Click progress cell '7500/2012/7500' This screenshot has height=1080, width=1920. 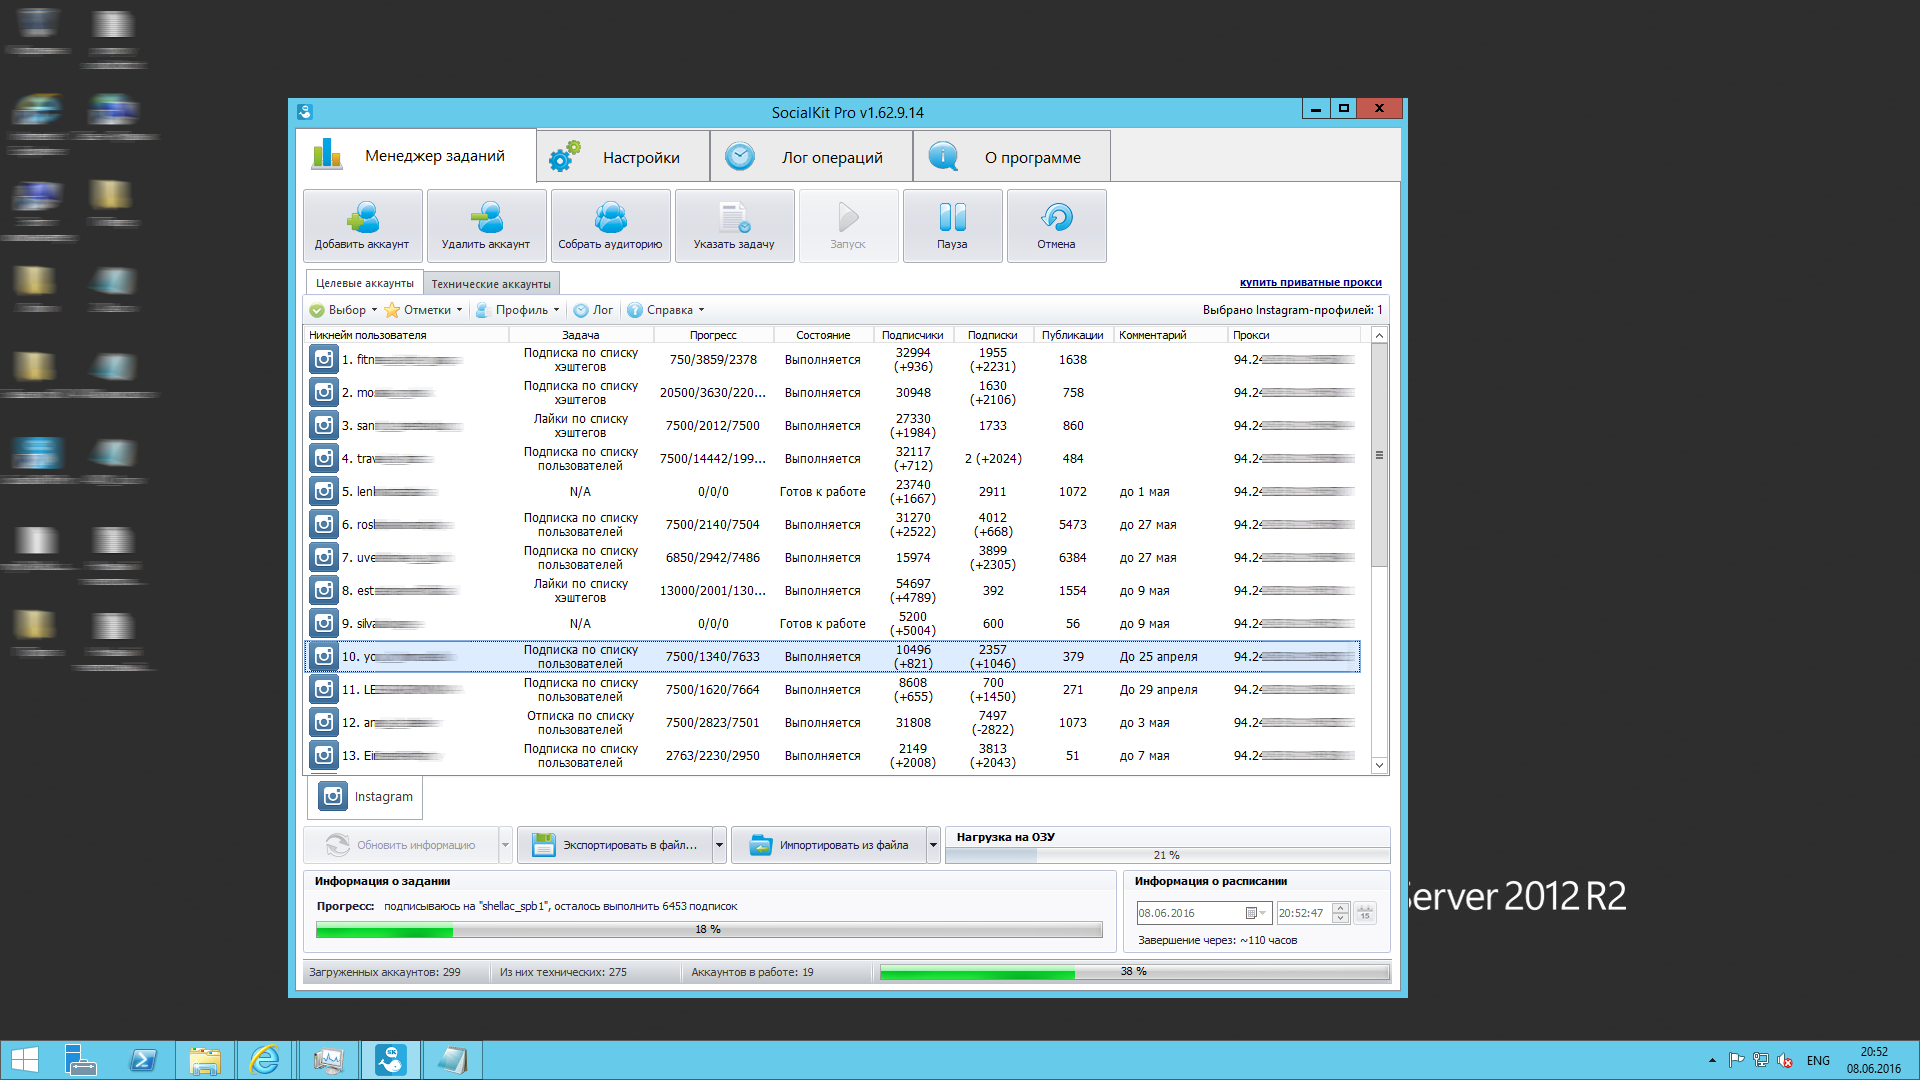point(713,426)
